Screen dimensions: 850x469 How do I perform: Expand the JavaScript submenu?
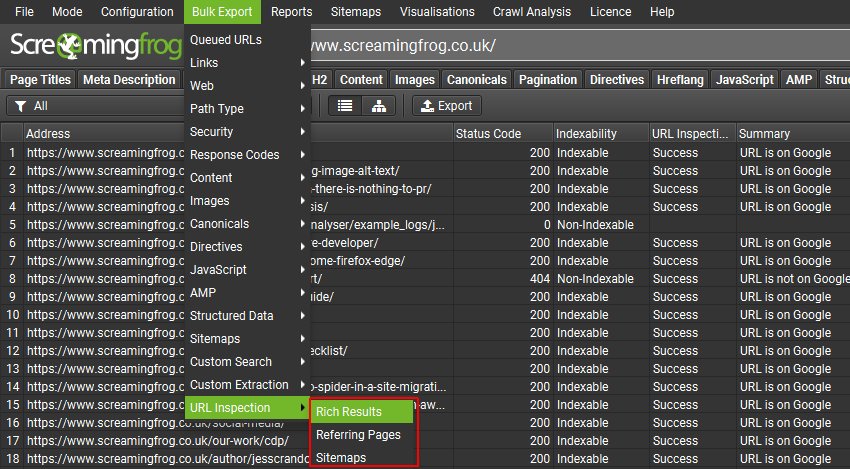[x=247, y=269]
